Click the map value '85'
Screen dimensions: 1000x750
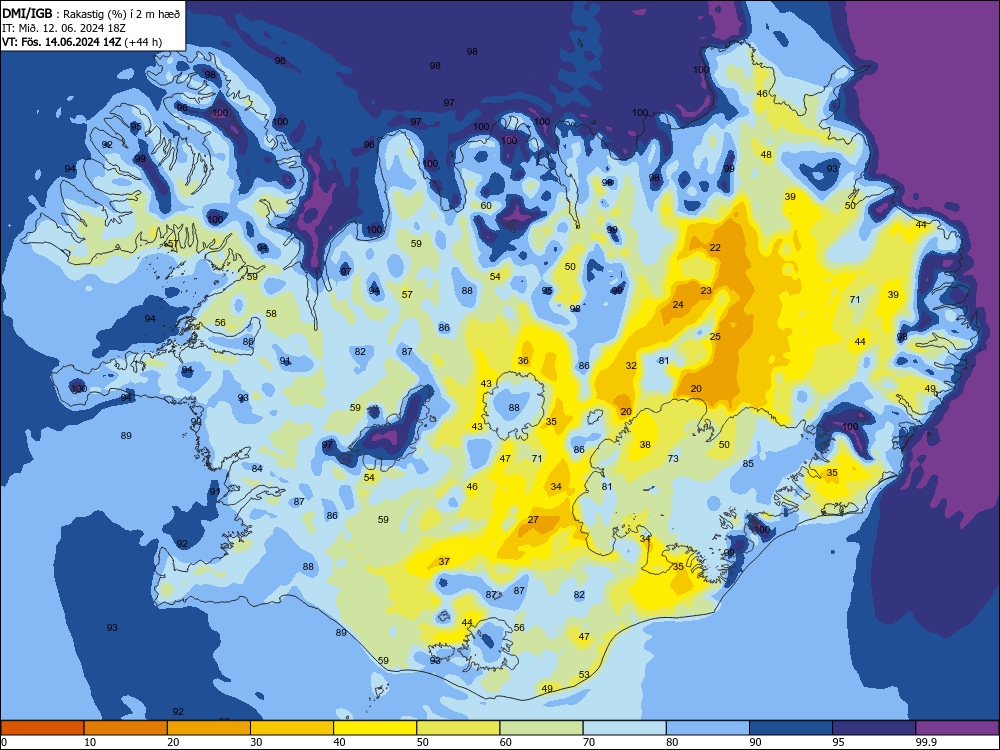point(748,463)
